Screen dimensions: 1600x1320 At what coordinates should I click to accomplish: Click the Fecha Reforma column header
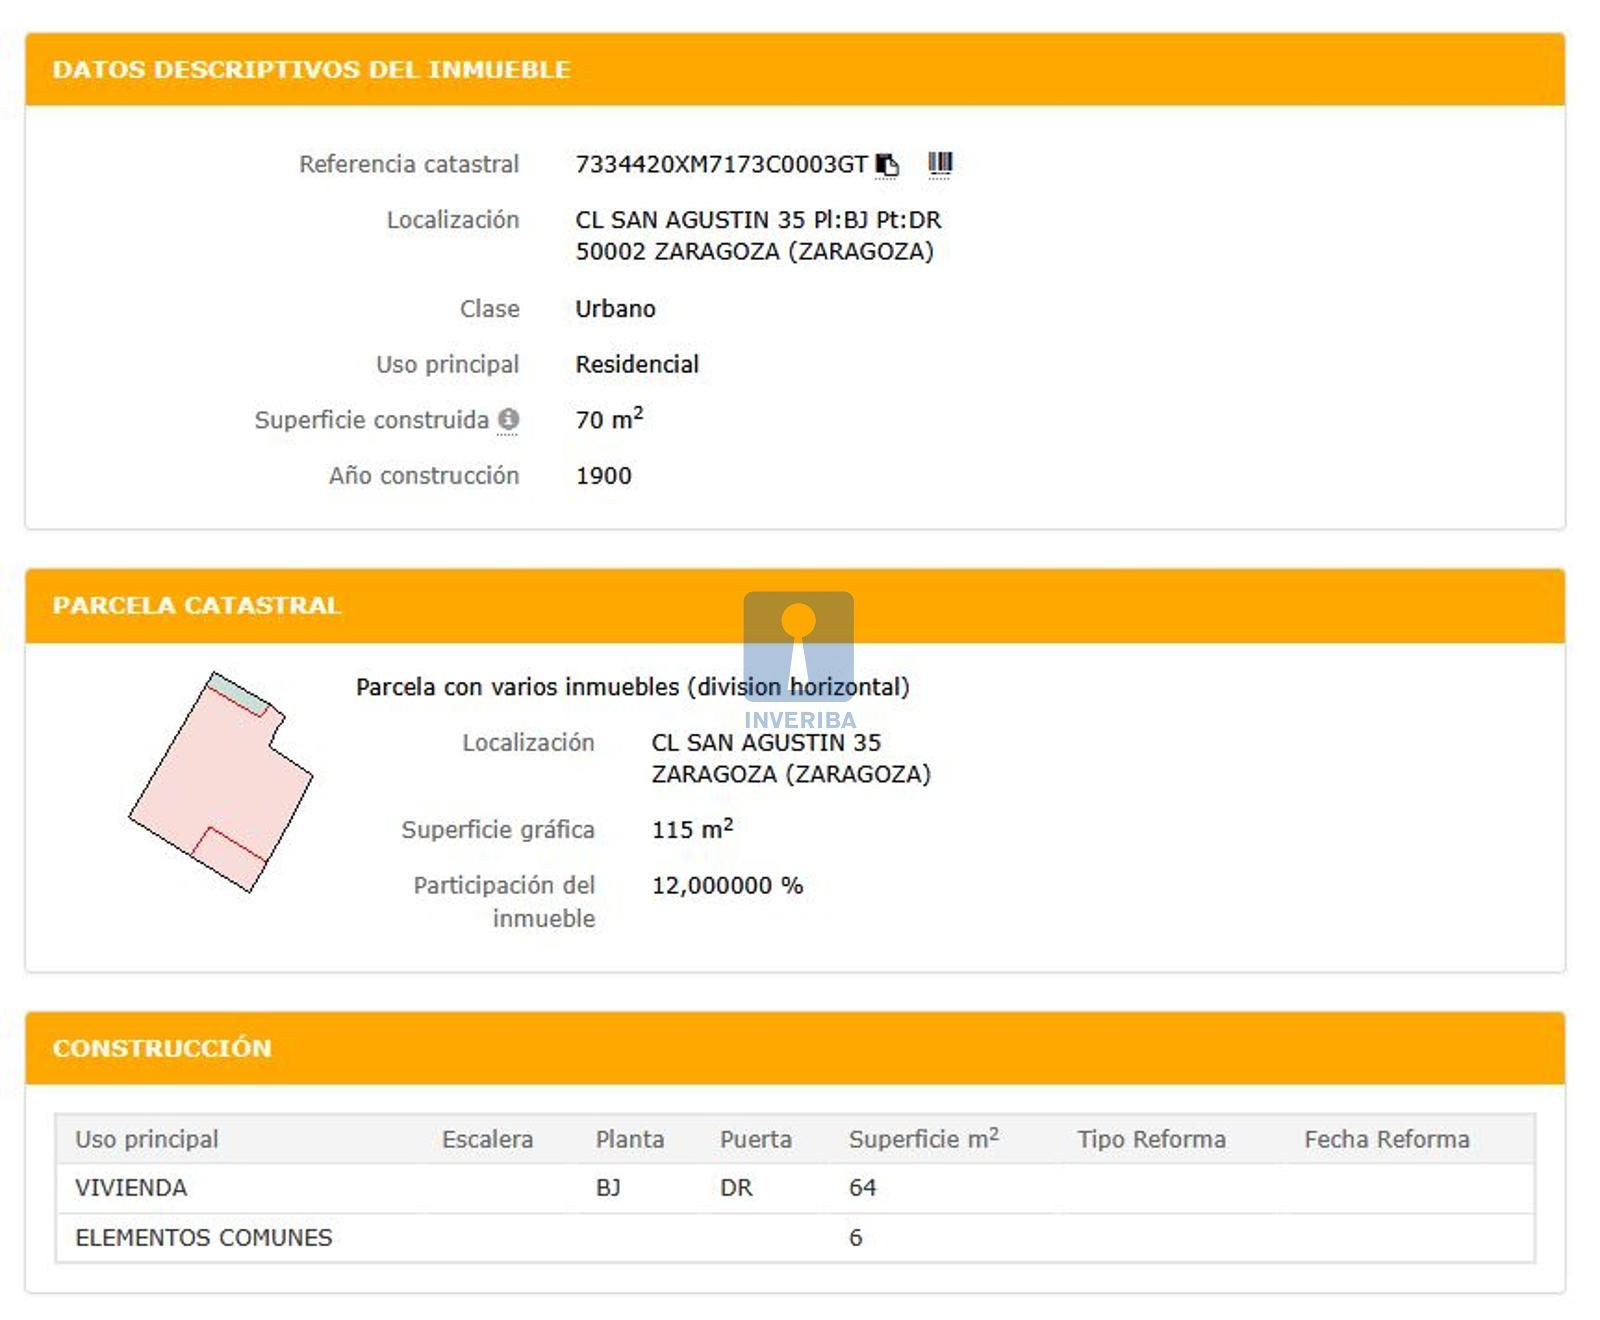pos(1386,1139)
